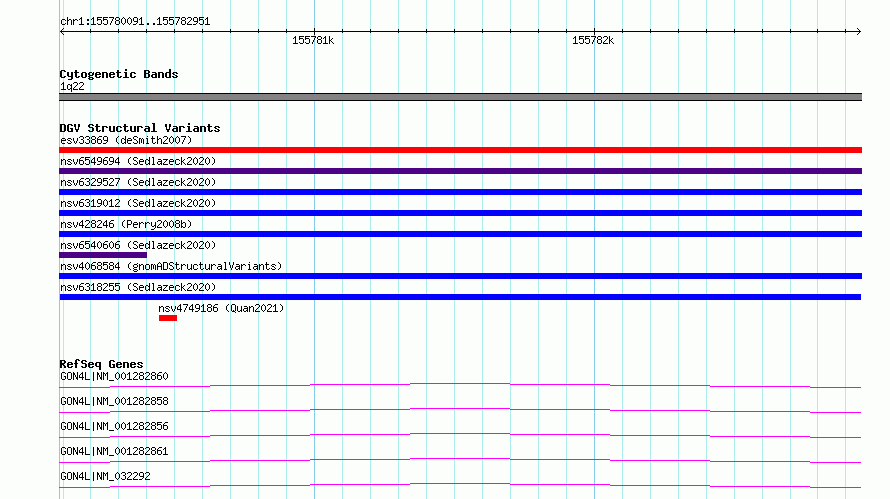Select the 1q22 band label
Viewport: 890px width, 499px height.
tap(72, 86)
